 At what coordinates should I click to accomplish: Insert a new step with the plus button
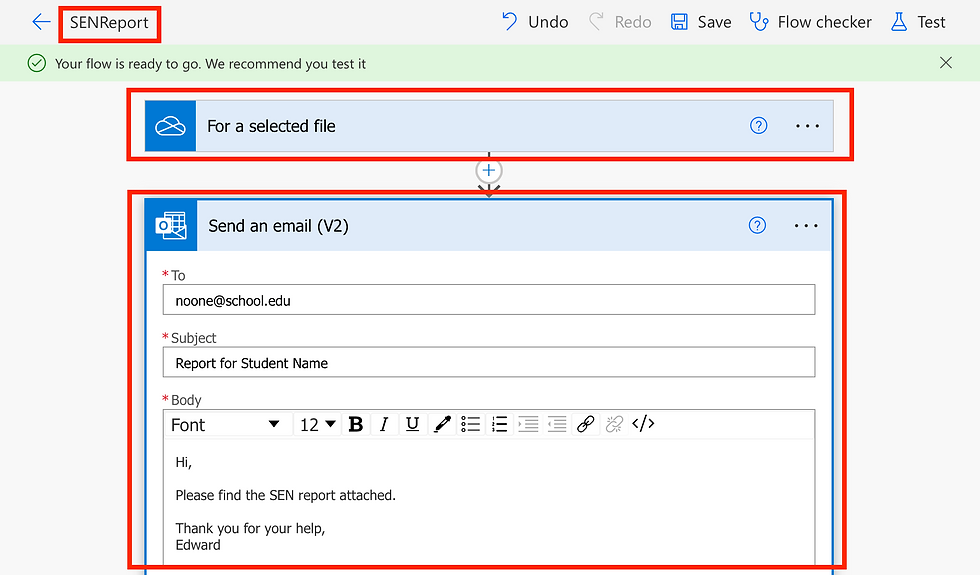(489, 170)
